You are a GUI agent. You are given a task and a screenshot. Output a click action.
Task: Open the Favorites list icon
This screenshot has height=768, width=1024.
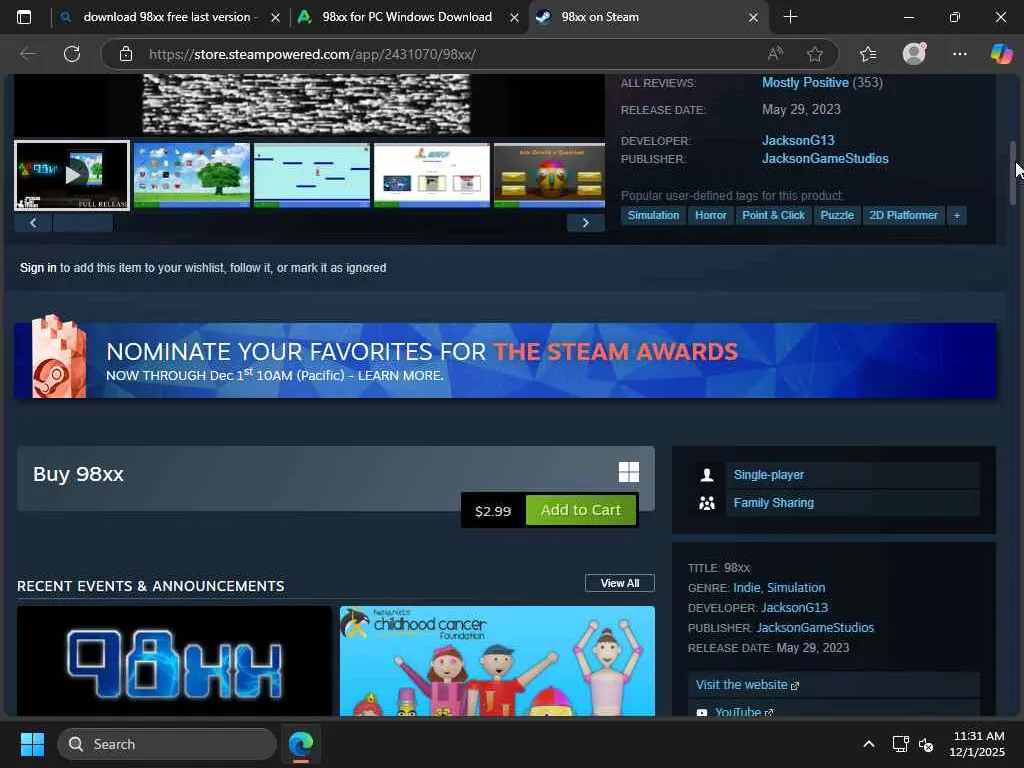868,54
